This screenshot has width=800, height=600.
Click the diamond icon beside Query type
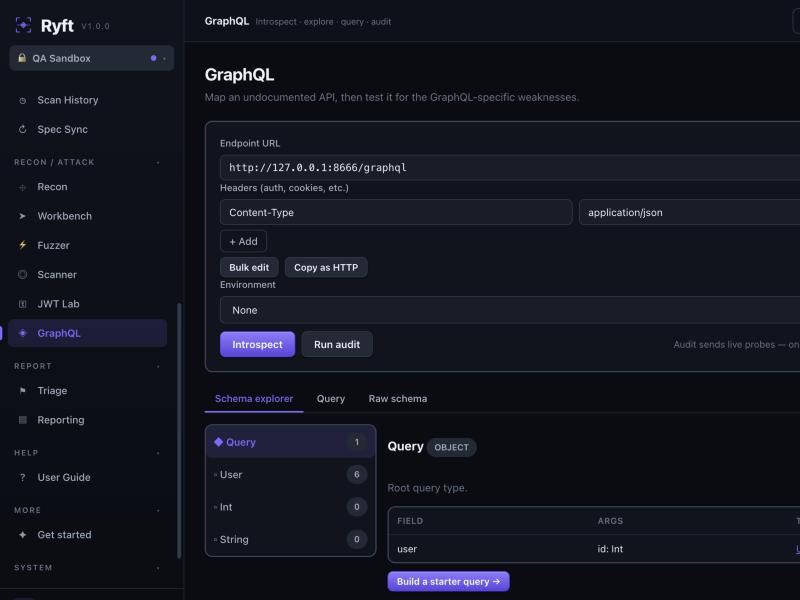pyautogui.click(x=218, y=442)
